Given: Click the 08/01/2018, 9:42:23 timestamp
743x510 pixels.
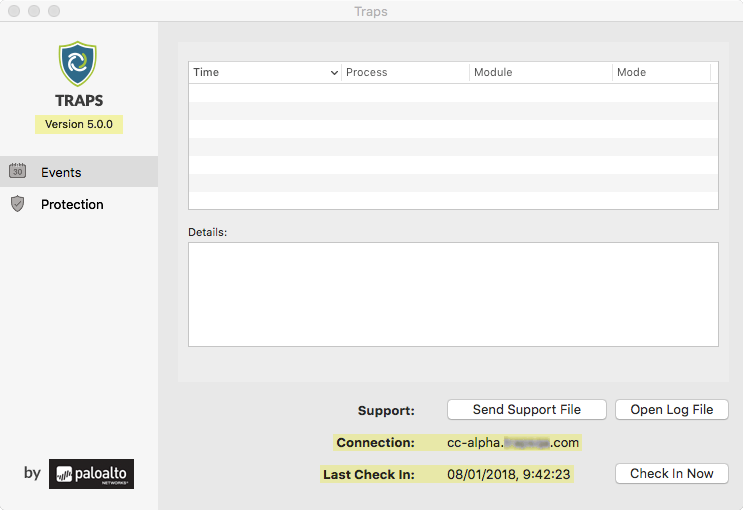Looking at the screenshot, I should 508,474.
